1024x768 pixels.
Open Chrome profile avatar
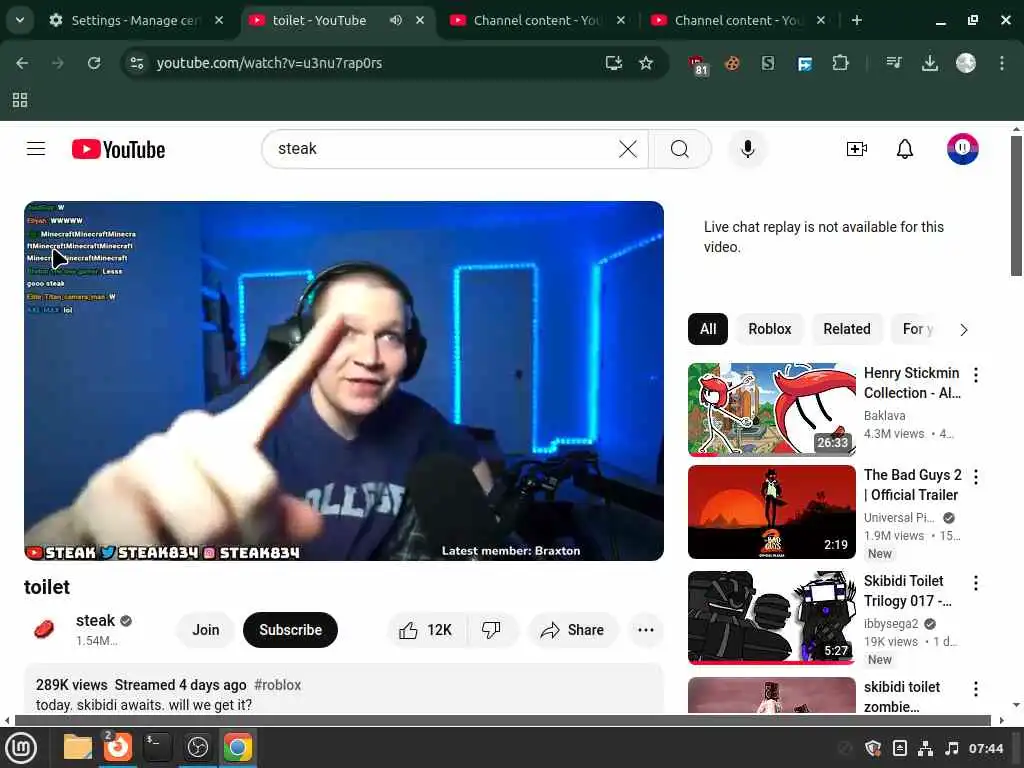[x=966, y=63]
